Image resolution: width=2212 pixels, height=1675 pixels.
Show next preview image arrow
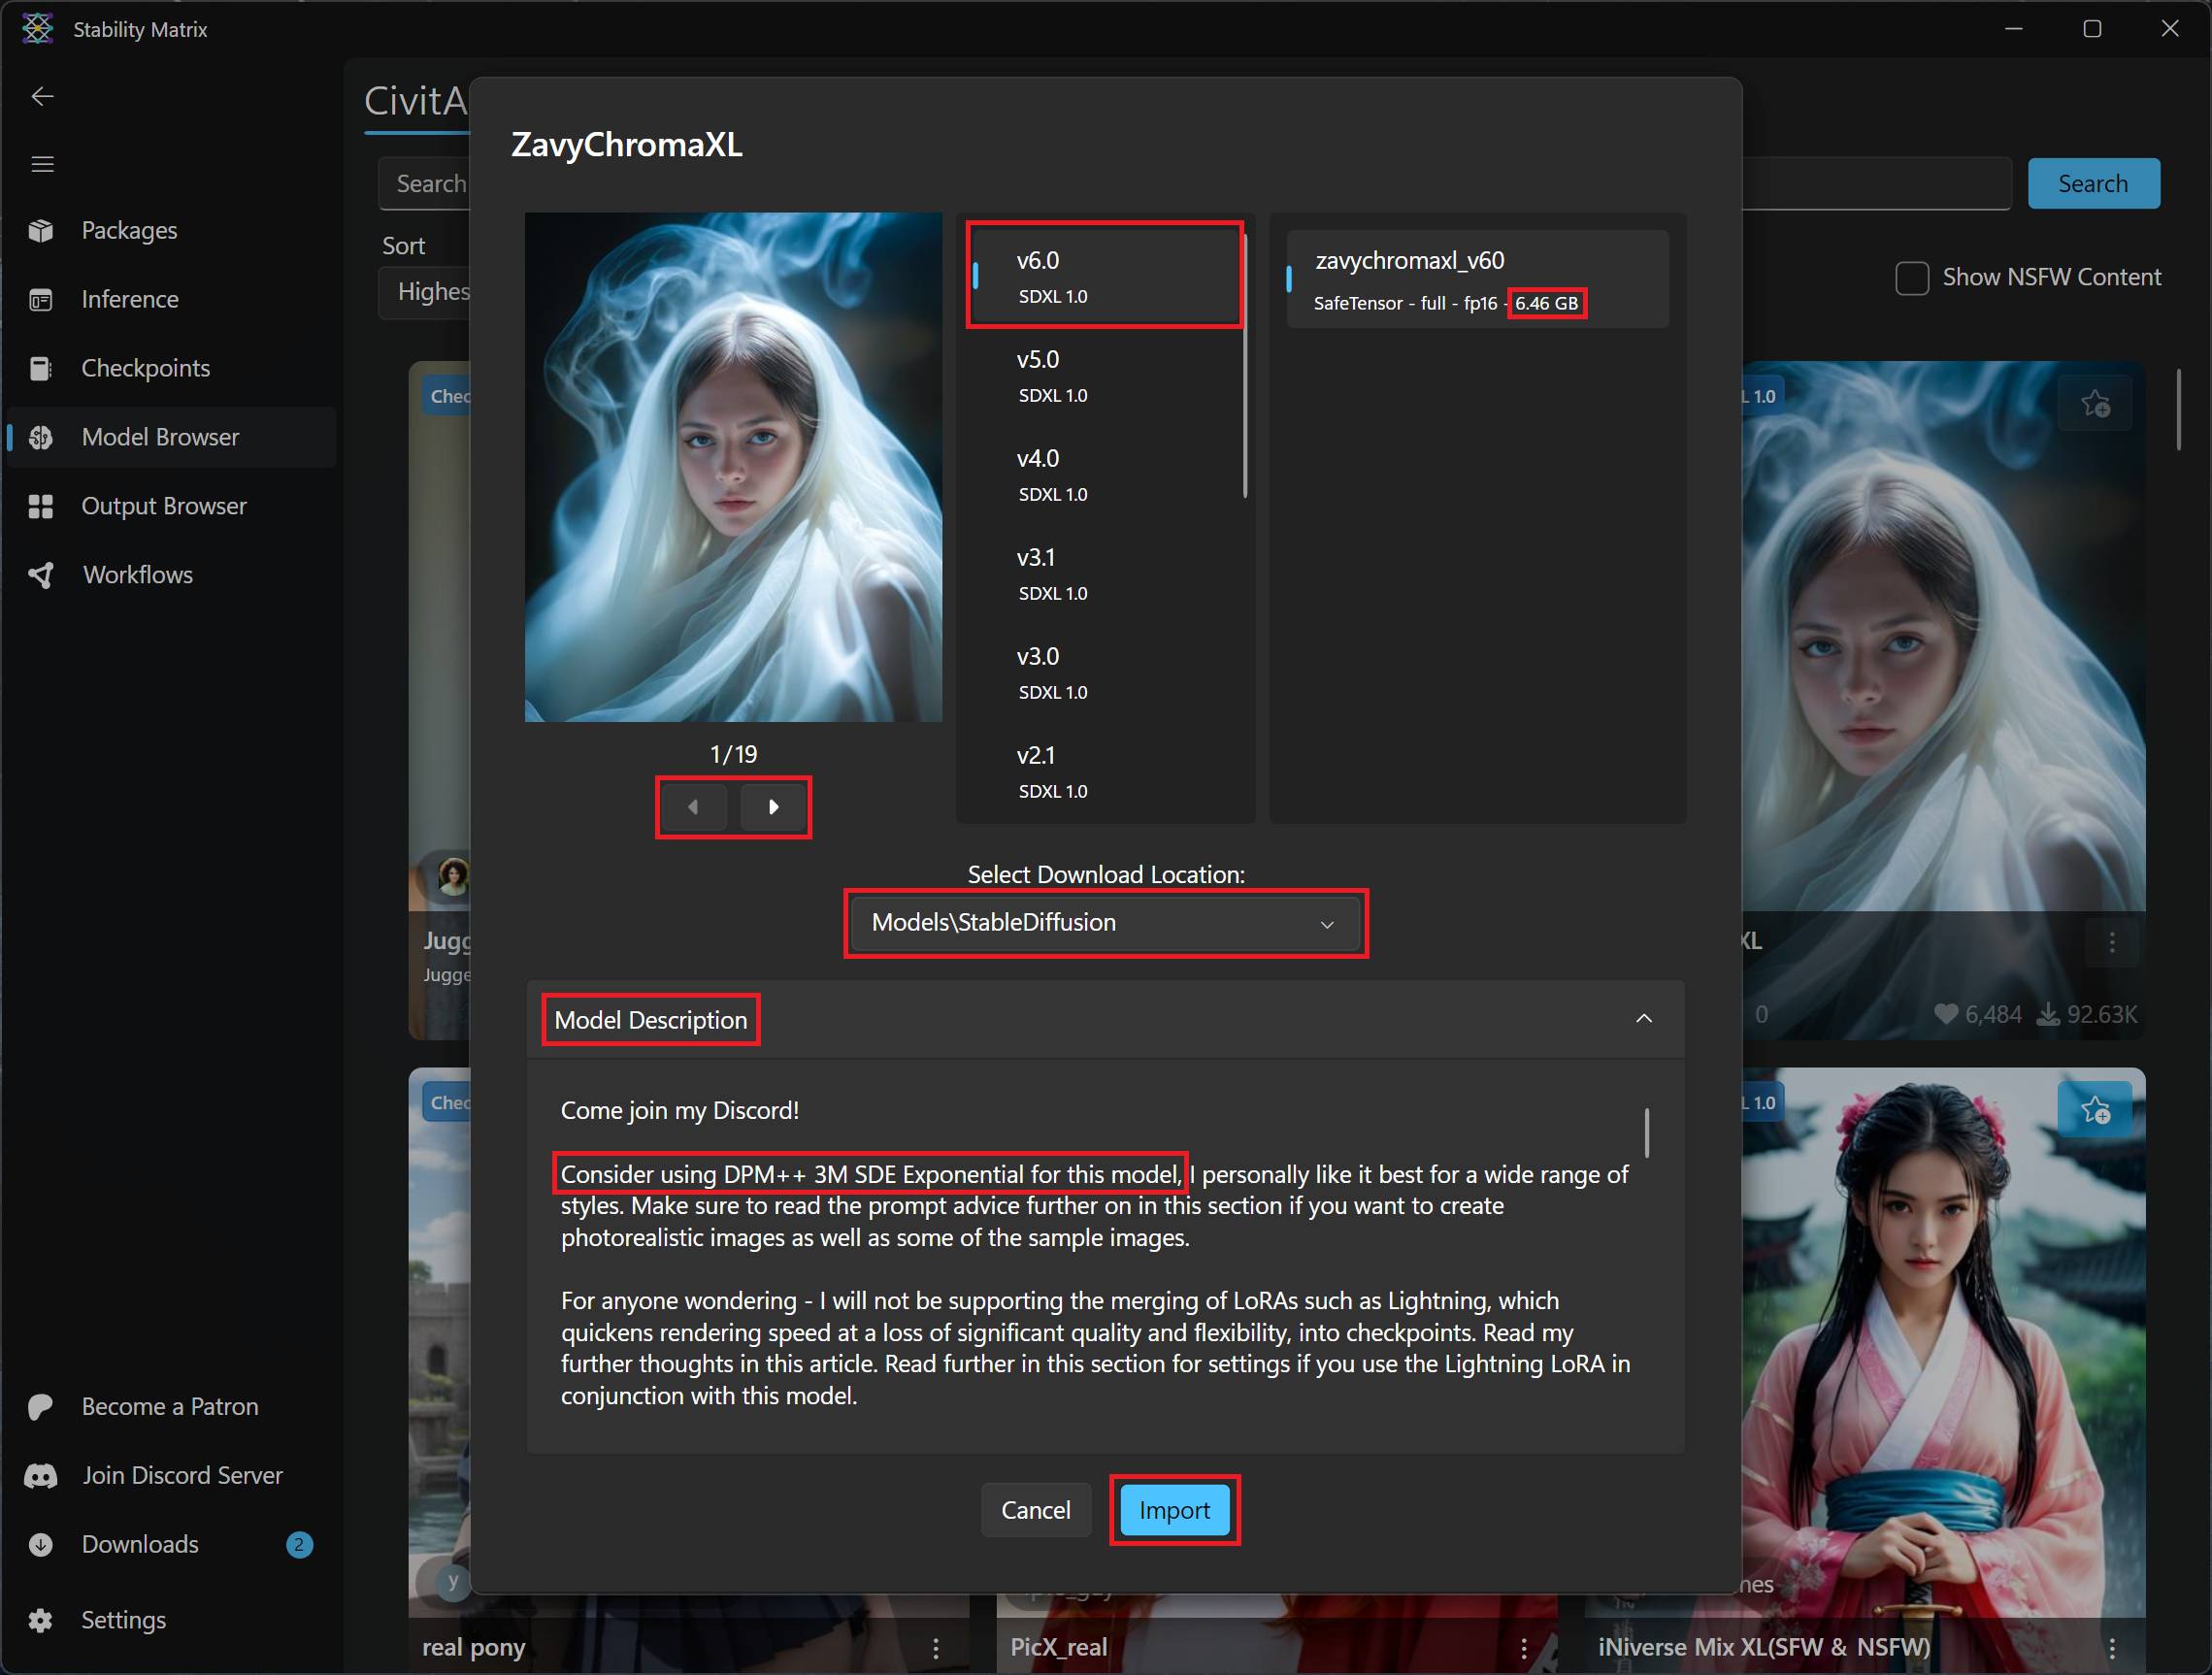click(x=773, y=808)
